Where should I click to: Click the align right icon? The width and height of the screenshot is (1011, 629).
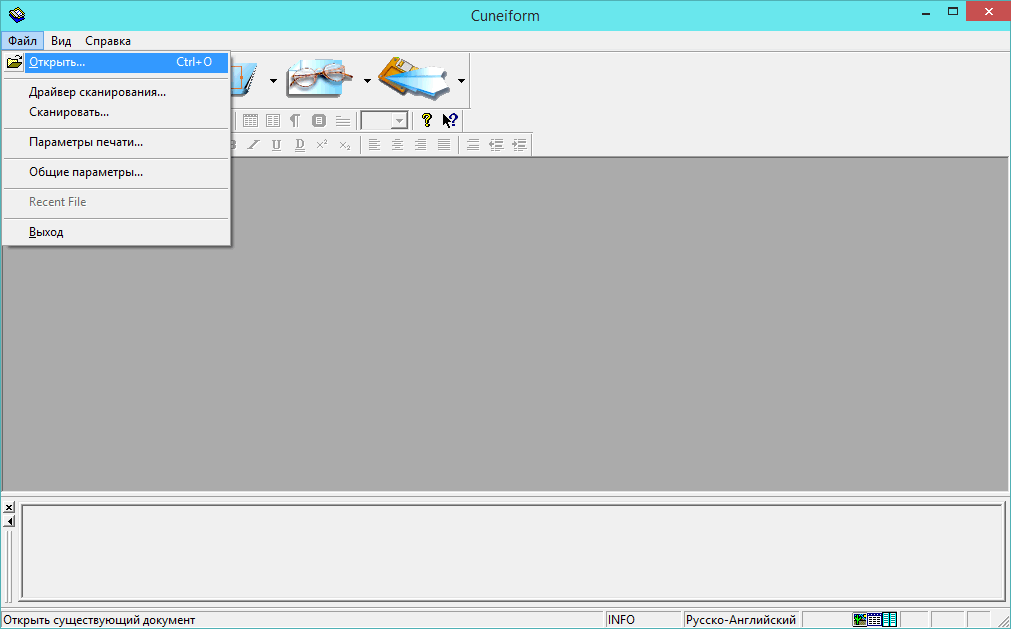(x=420, y=145)
